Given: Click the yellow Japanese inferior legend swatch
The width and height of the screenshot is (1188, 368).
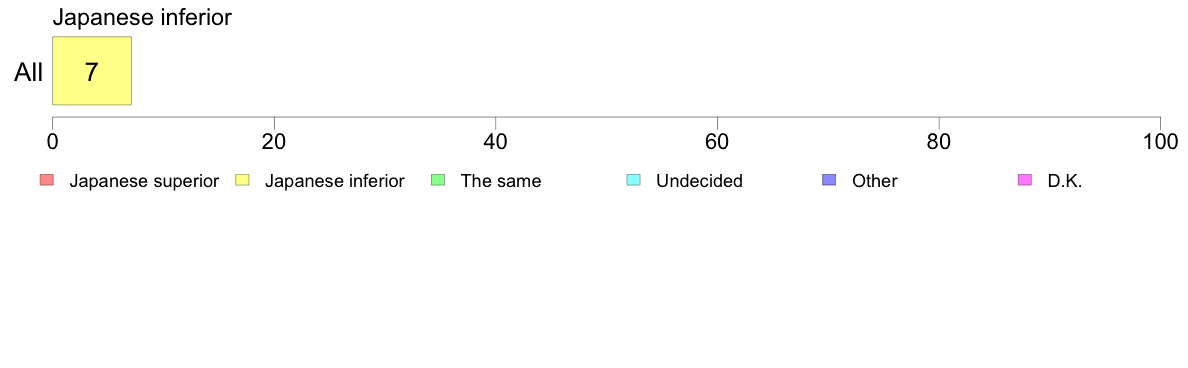Looking at the screenshot, I should 242,180.
